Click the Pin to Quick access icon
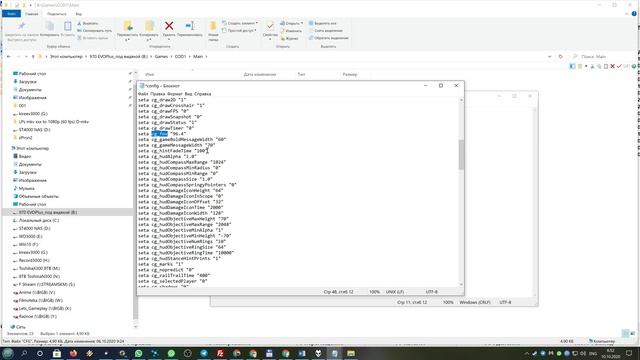The height and width of the screenshot is (360, 640). [21, 26]
